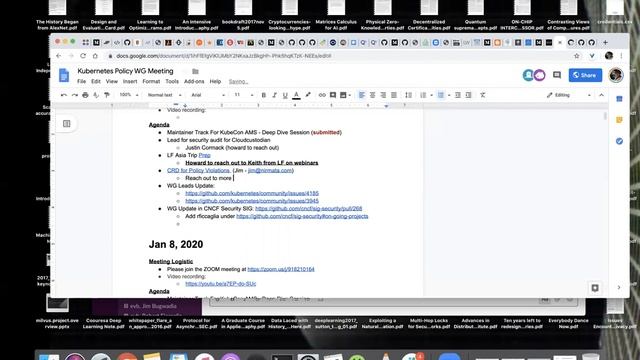Expand bulleted list options arrow
Image resolution: width=640 pixels, height=360 pixels.
click(449, 95)
